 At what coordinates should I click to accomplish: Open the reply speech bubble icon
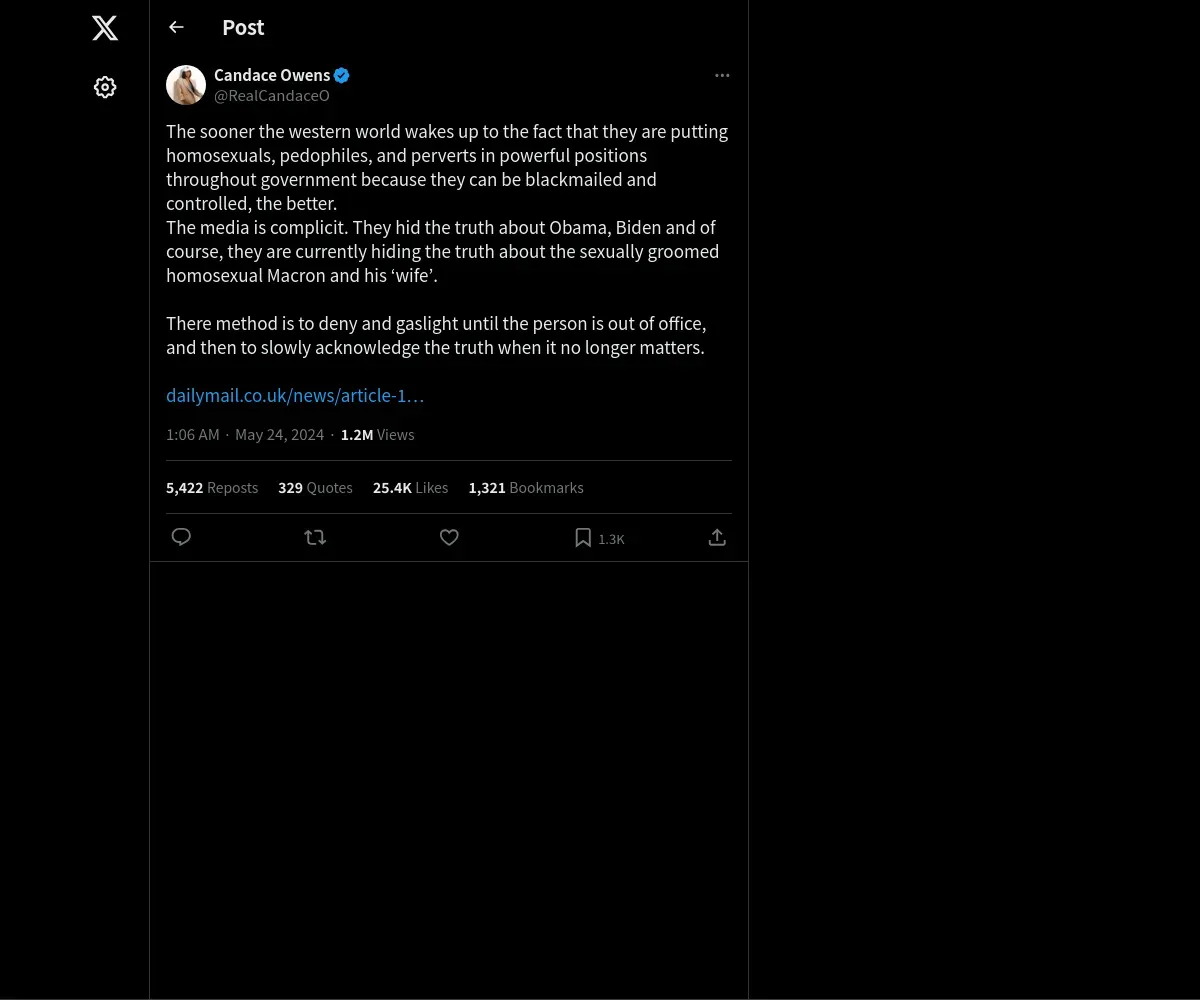click(181, 537)
